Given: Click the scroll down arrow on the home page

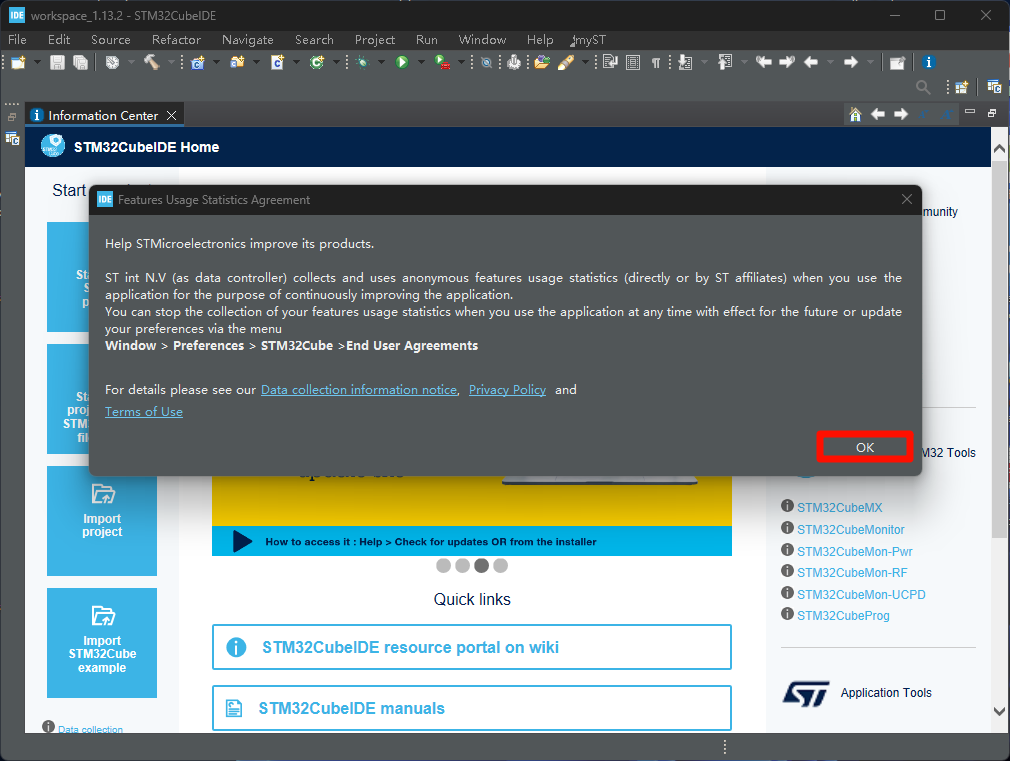Looking at the screenshot, I should (999, 711).
